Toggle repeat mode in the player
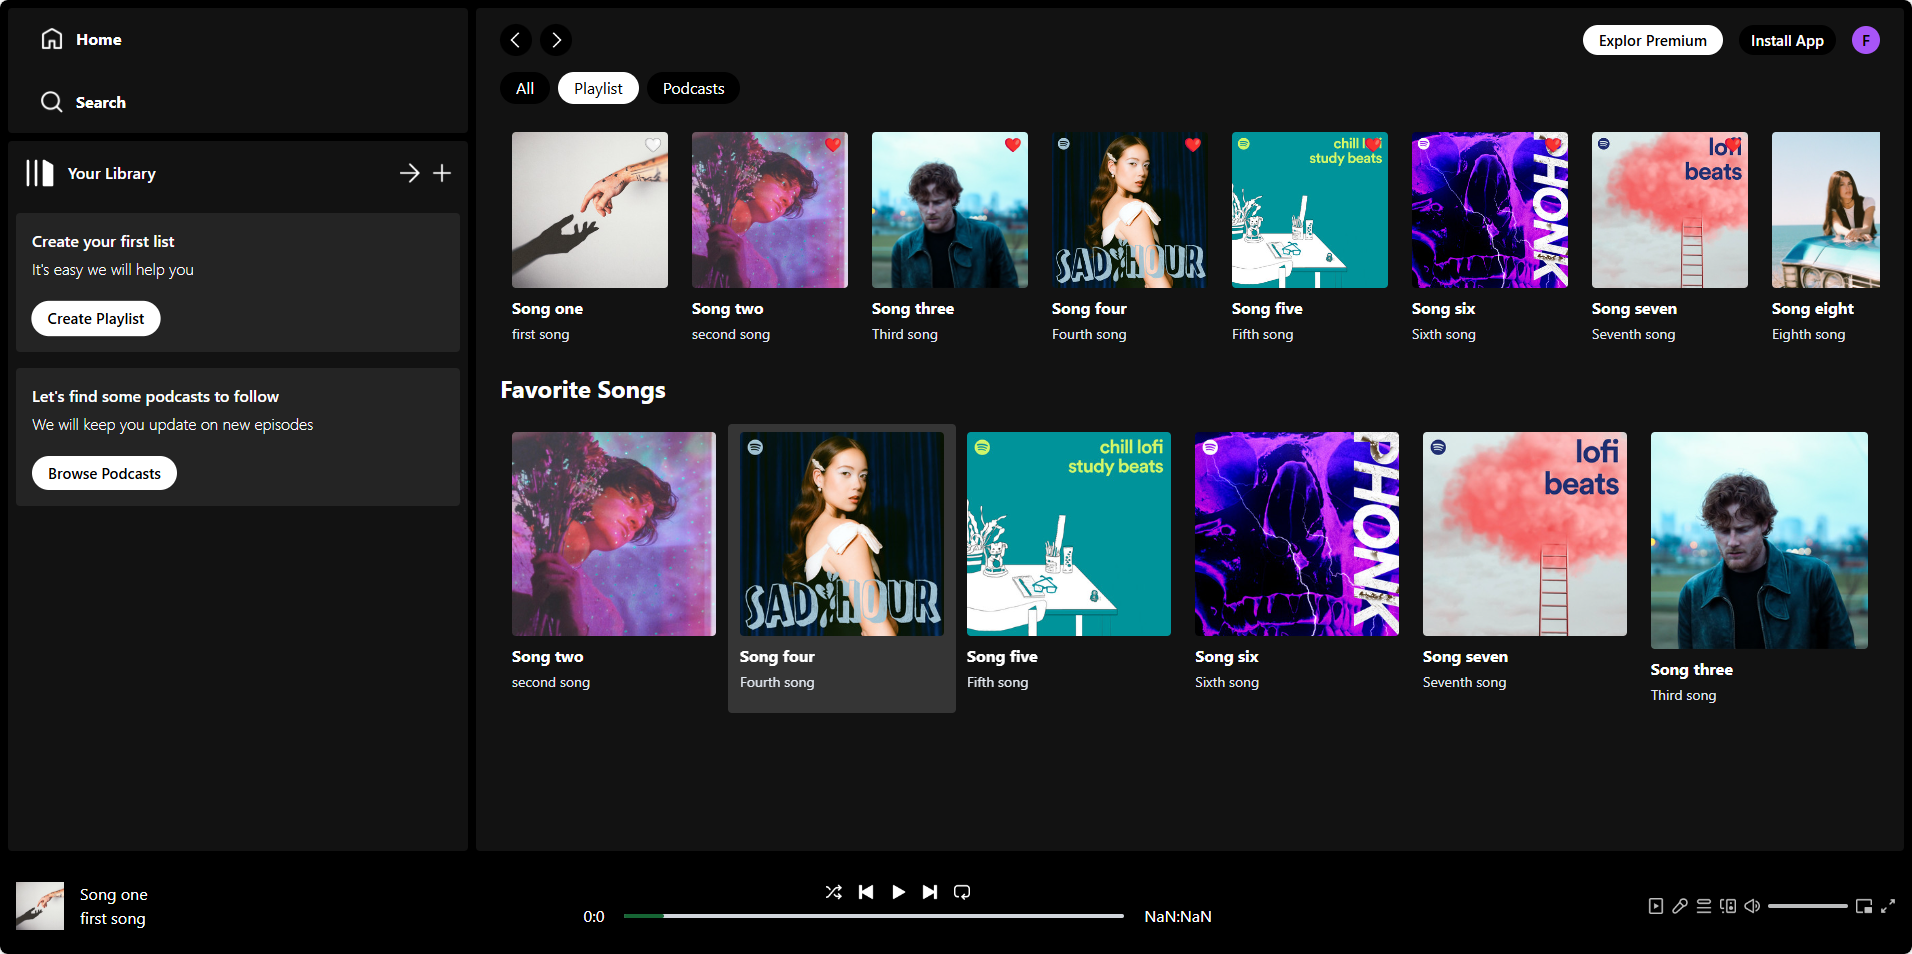Viewport: 1912px width, 954px height. point(962,892)
